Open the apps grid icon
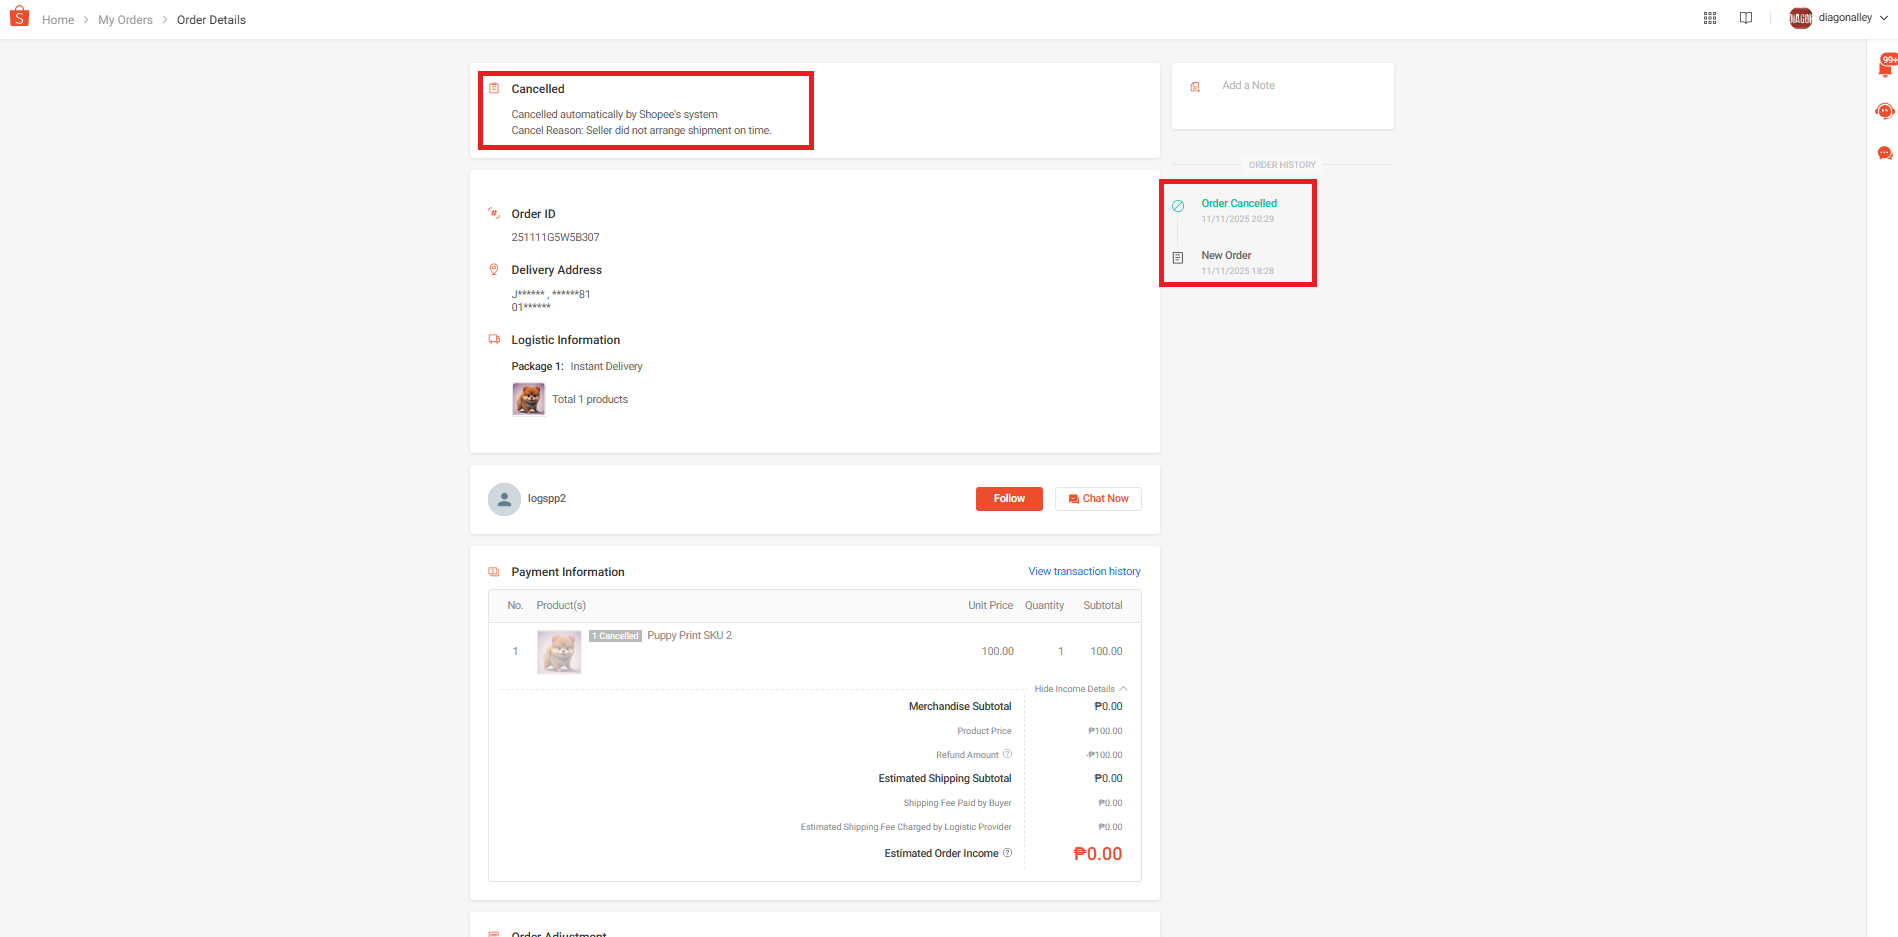Image resolution: width=1898 pixels, height=937 pixels. pos(1710,18)
